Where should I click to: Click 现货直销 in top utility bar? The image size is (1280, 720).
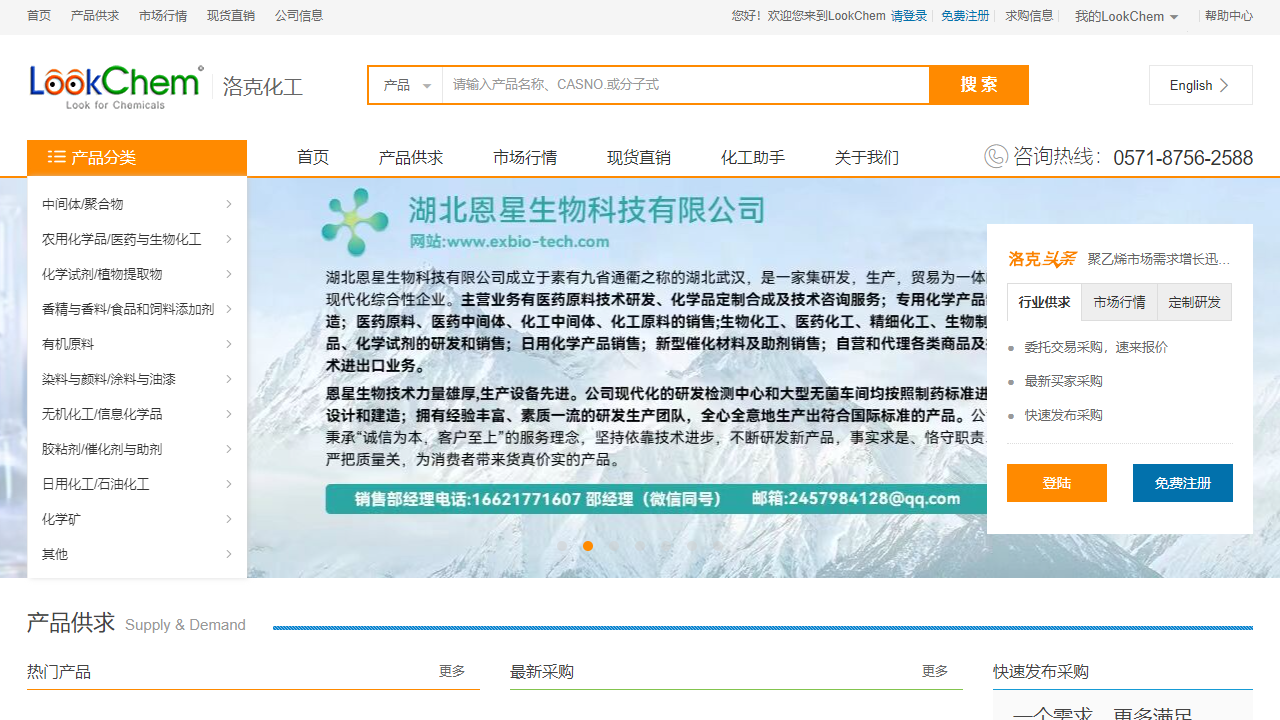click(x=231, y=16)
